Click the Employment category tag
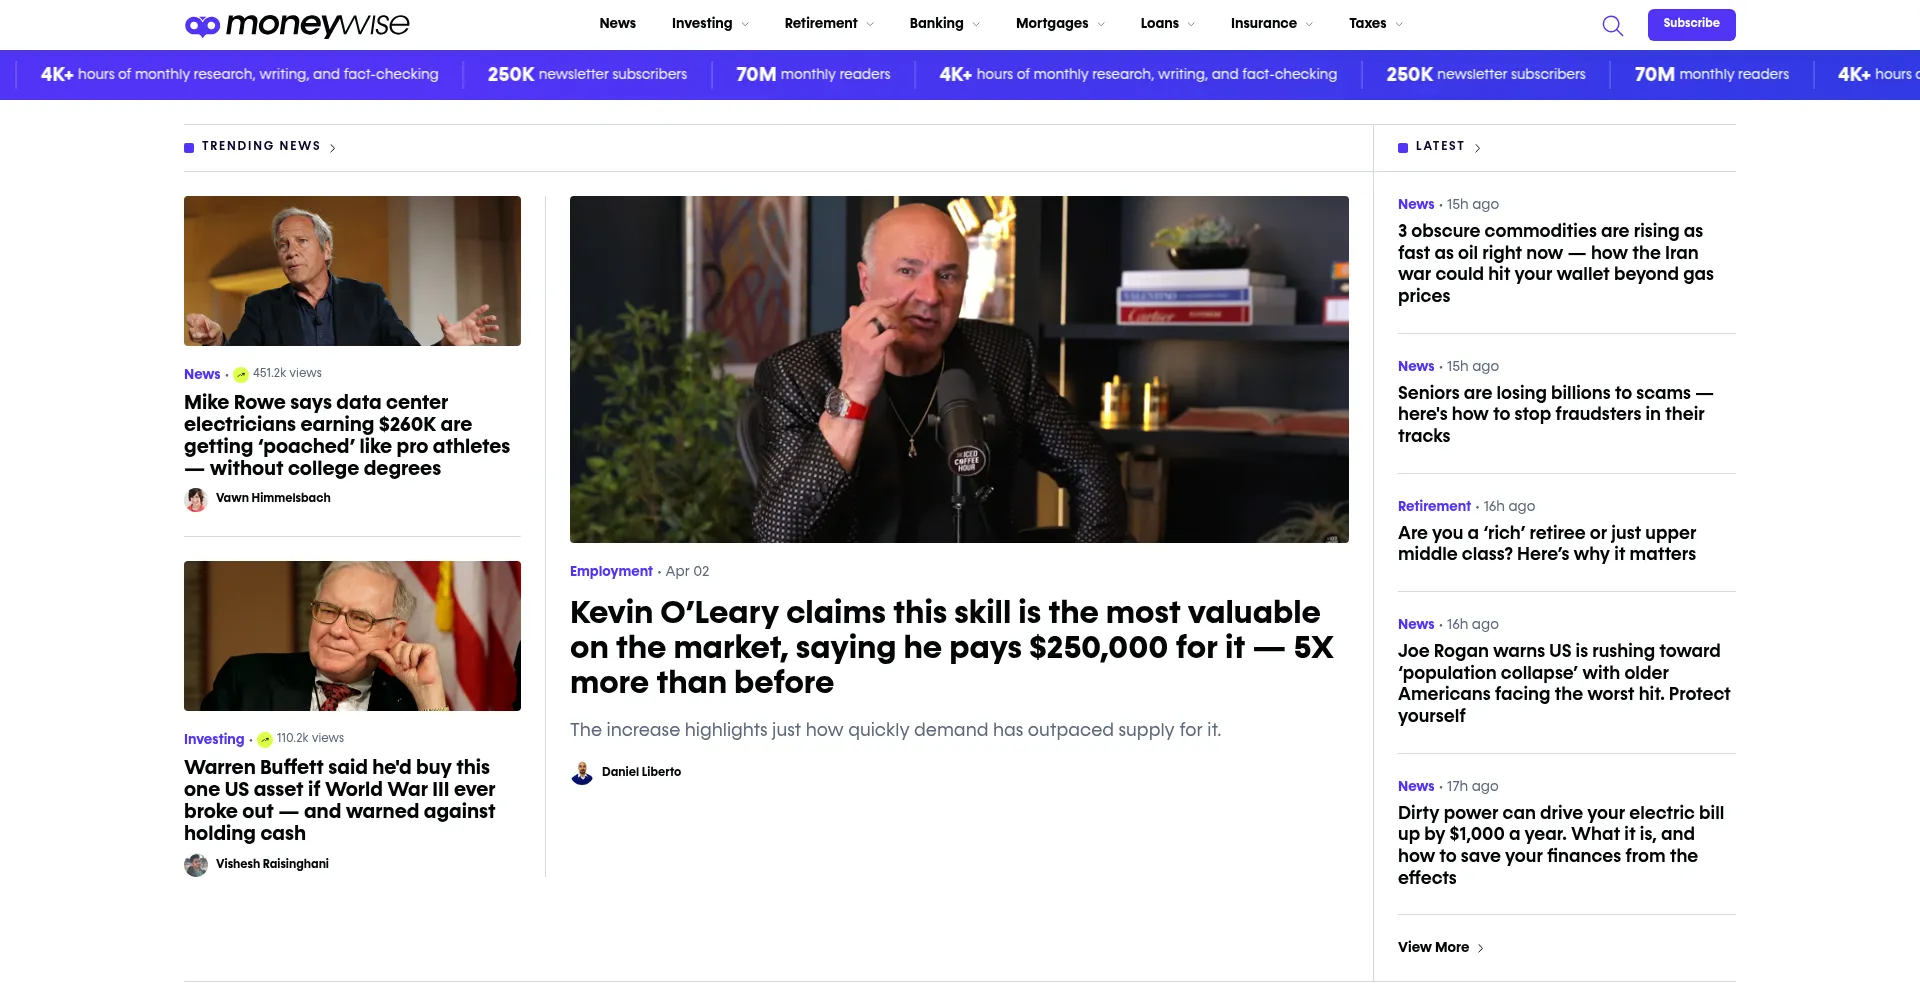 pos(611,571)
